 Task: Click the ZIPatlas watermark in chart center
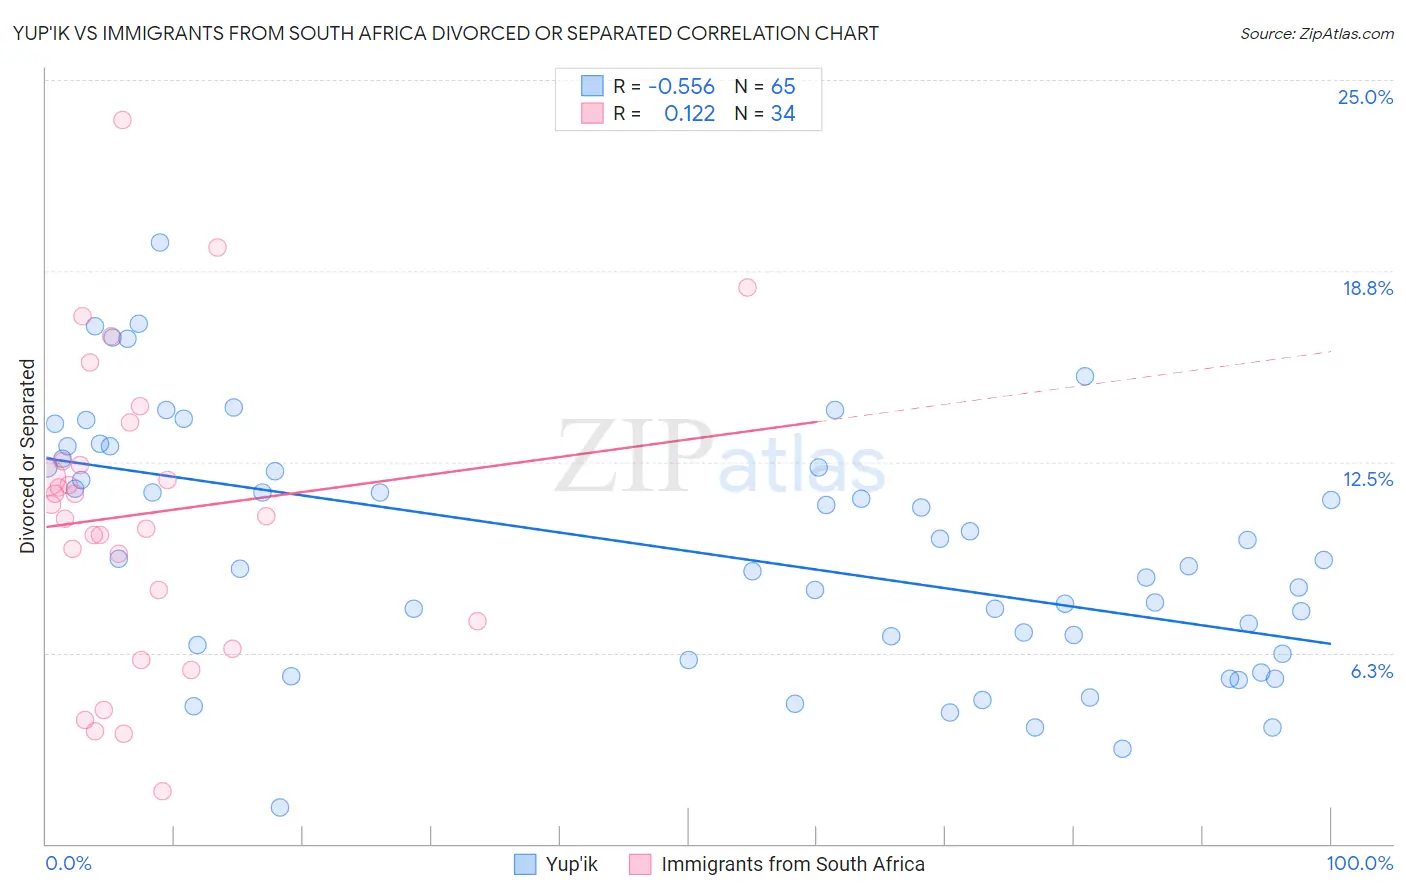tap(720, 458)
